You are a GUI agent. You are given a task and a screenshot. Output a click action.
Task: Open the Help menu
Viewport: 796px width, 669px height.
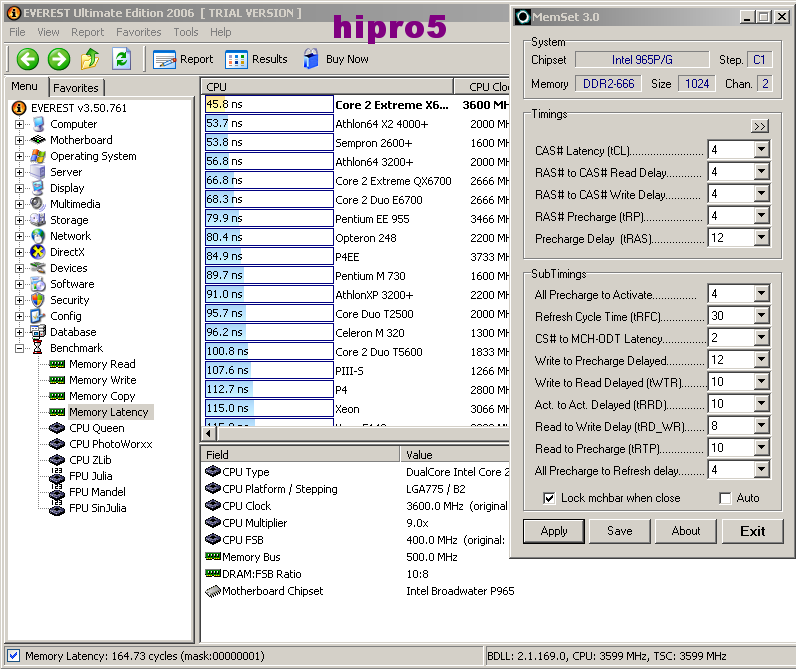pyautogui.click(x=221, y=32)
